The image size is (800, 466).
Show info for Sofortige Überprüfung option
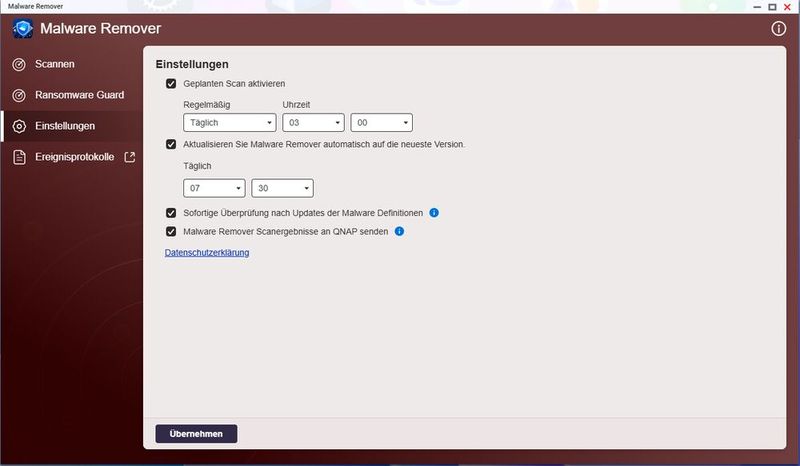[434, 213]
